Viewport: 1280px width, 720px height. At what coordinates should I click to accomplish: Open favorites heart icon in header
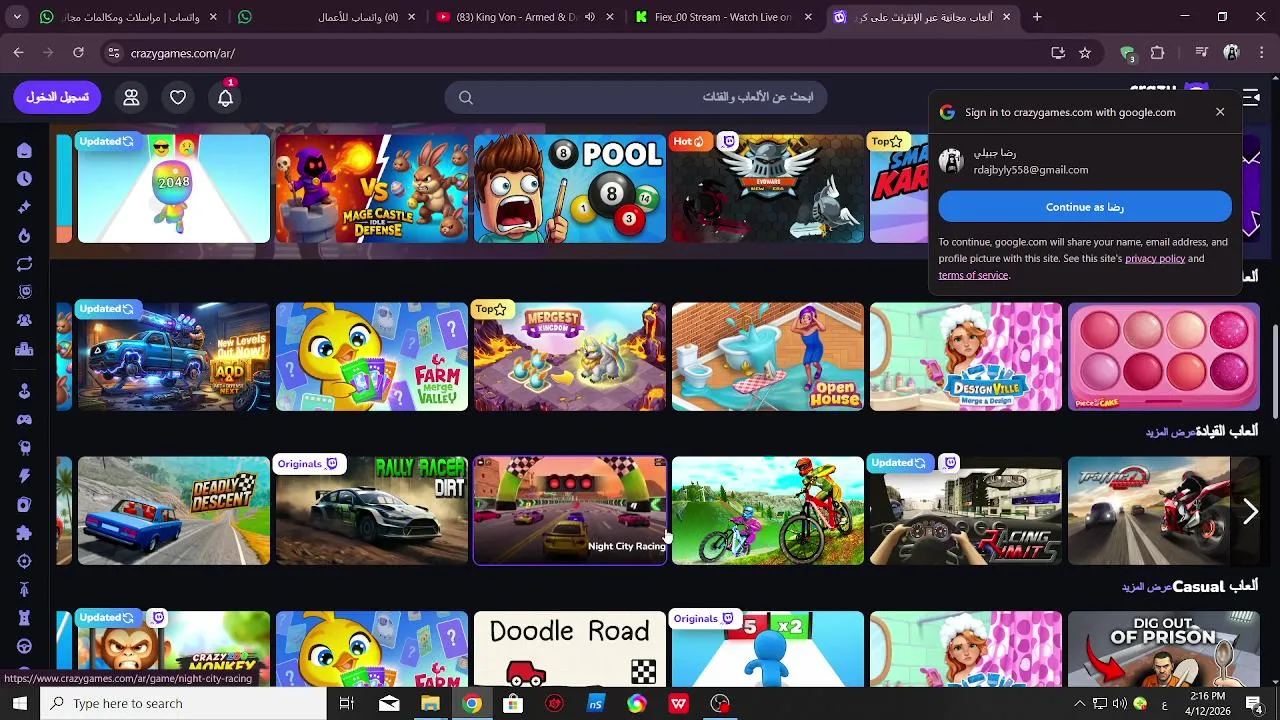pyautogui.click(x=178, y=97)
